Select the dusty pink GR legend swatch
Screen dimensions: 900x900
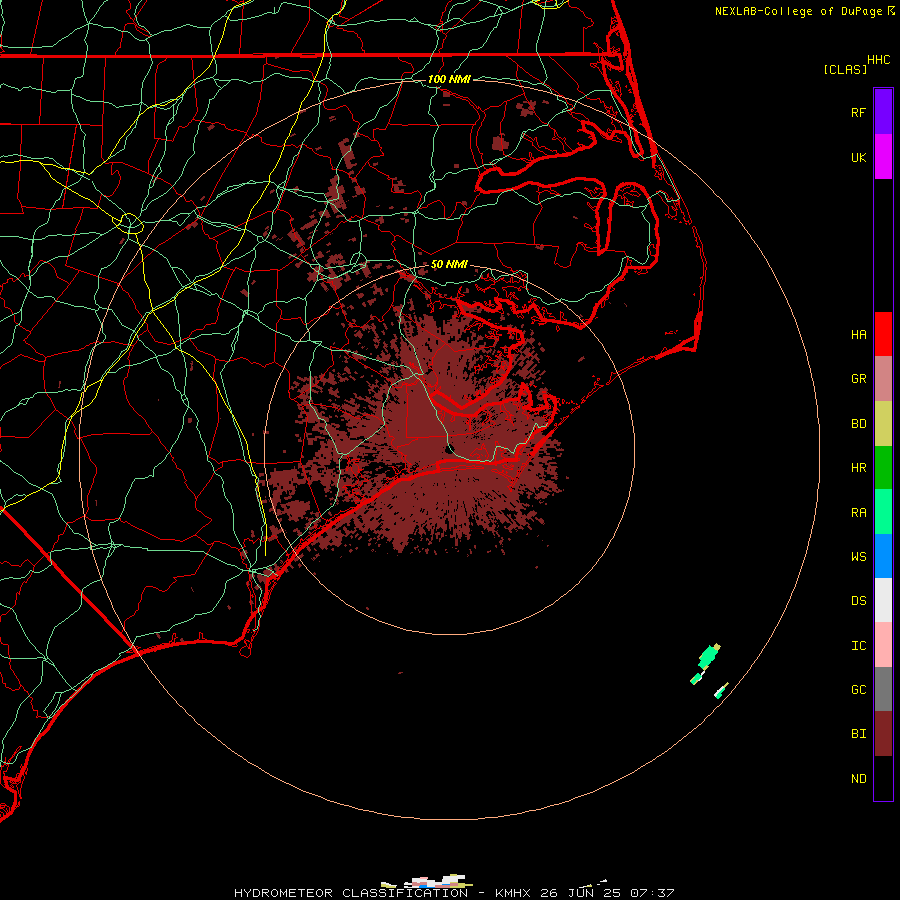click(883, 379)
